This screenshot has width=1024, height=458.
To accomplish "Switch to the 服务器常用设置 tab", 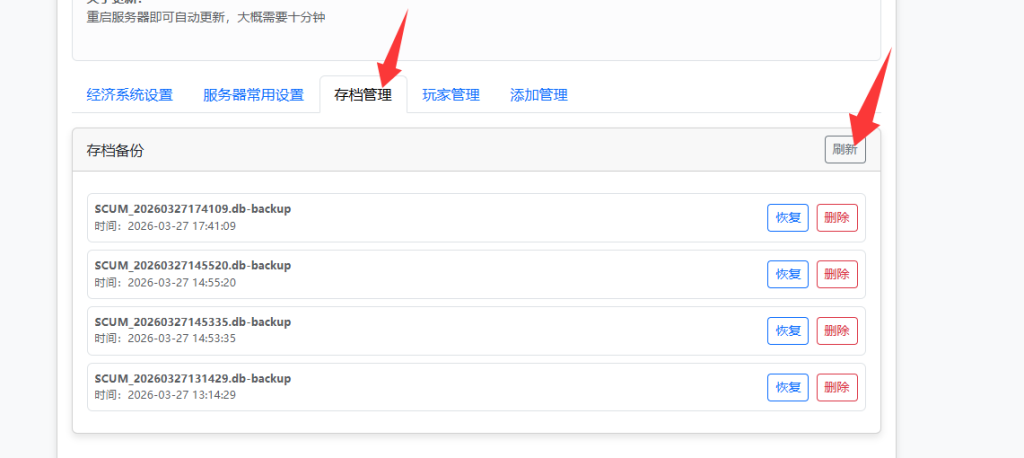I will 253,95.
